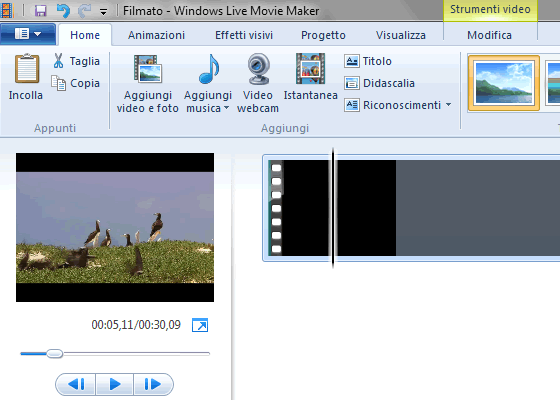Open full screen preview icon
This screenshot has height=400, width=560.
click(200, 325)
